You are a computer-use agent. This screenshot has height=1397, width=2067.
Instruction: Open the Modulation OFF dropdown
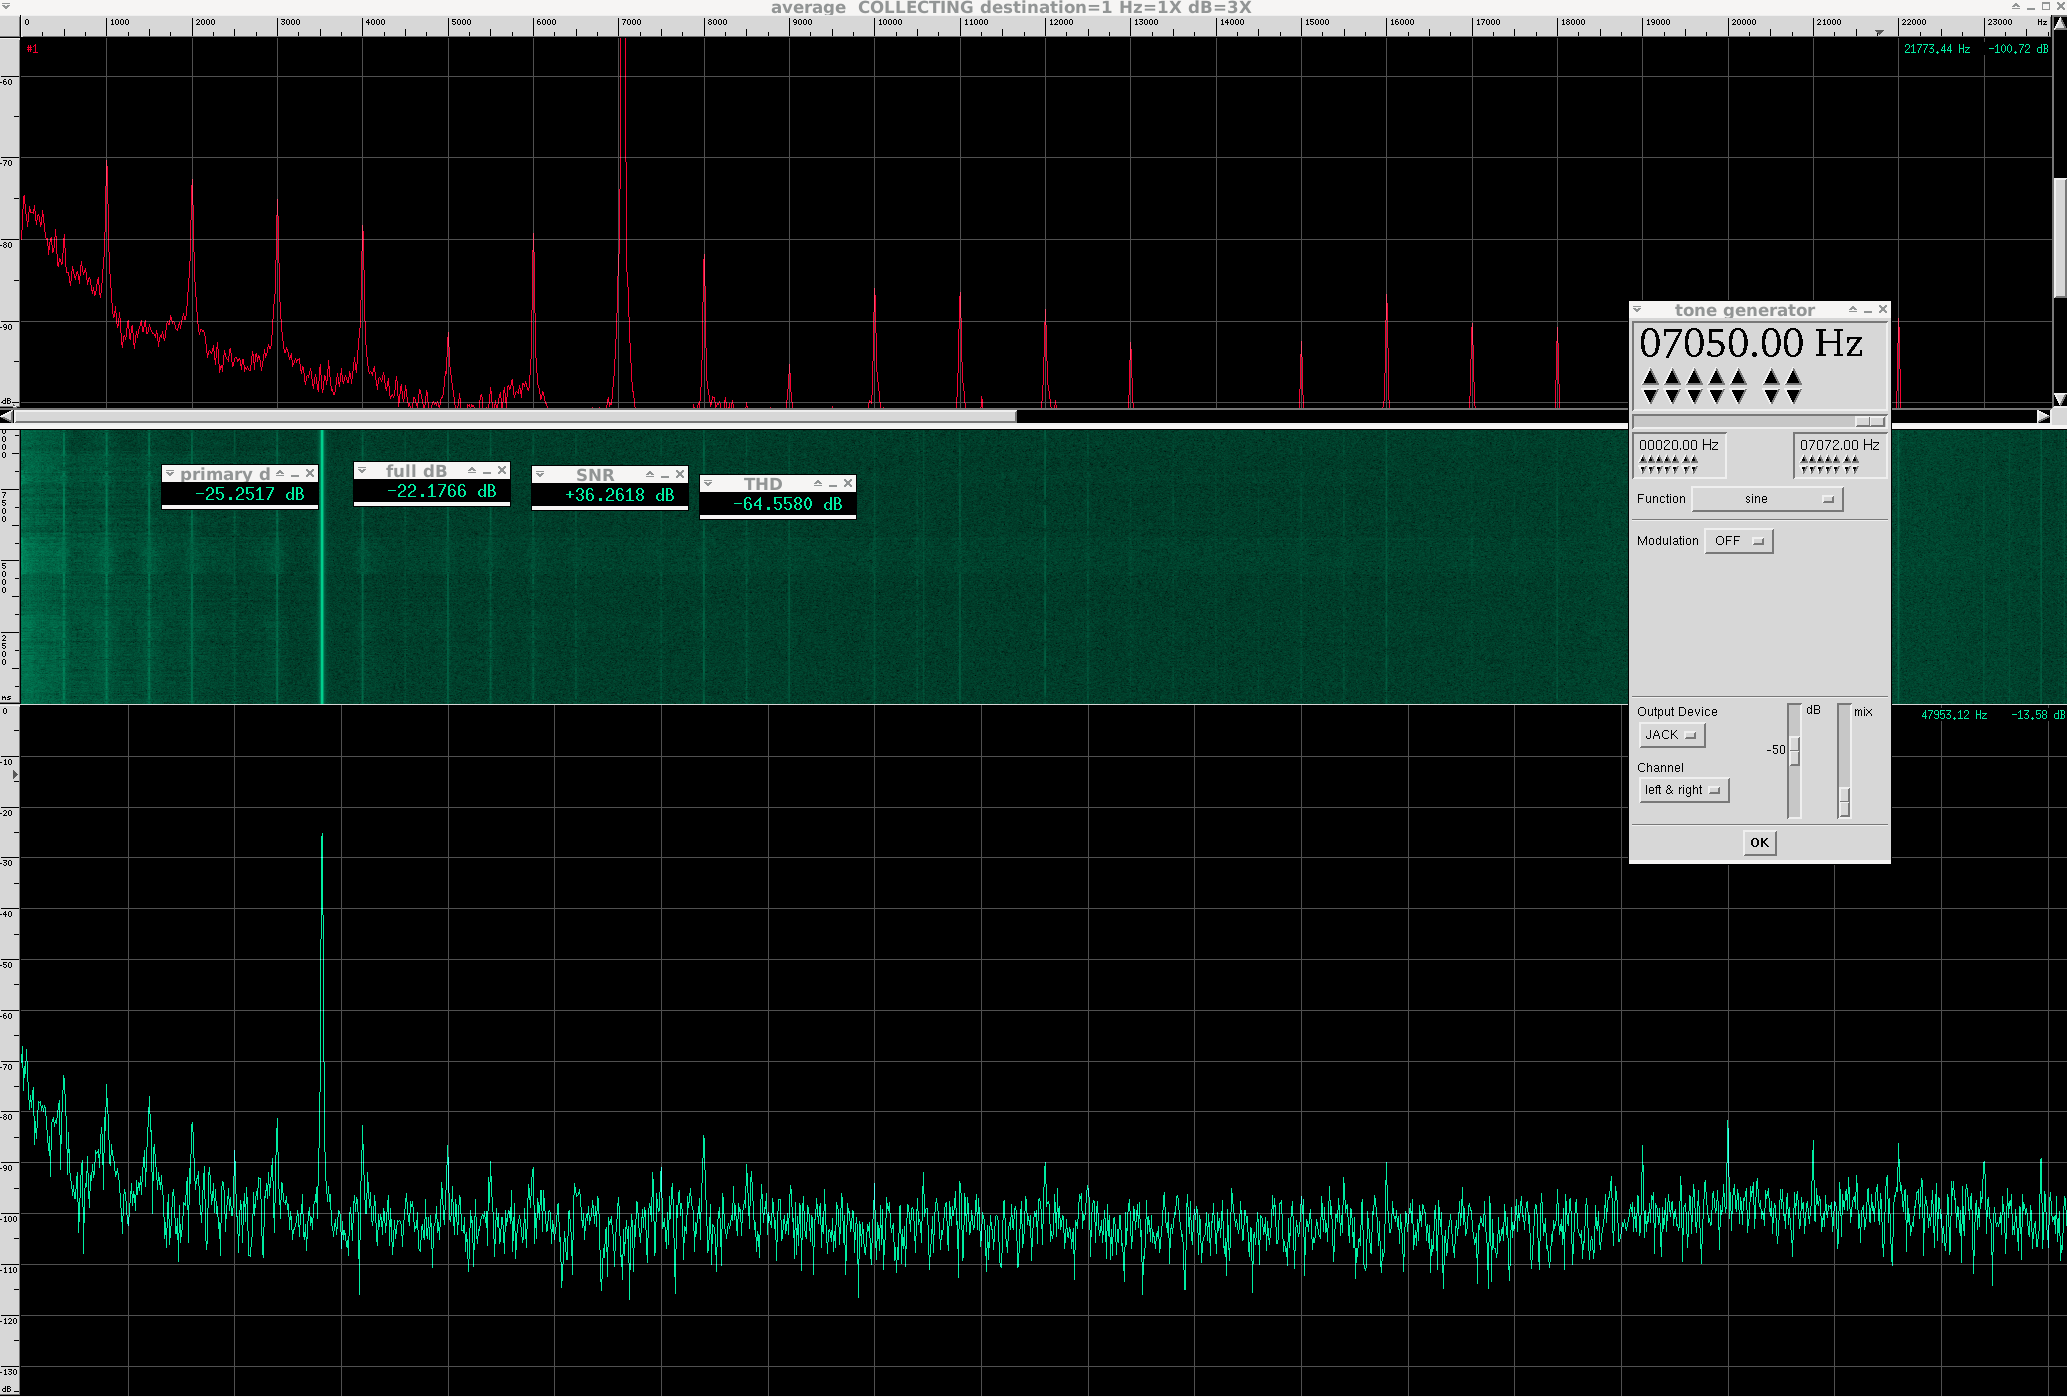tap(1738, 541)
